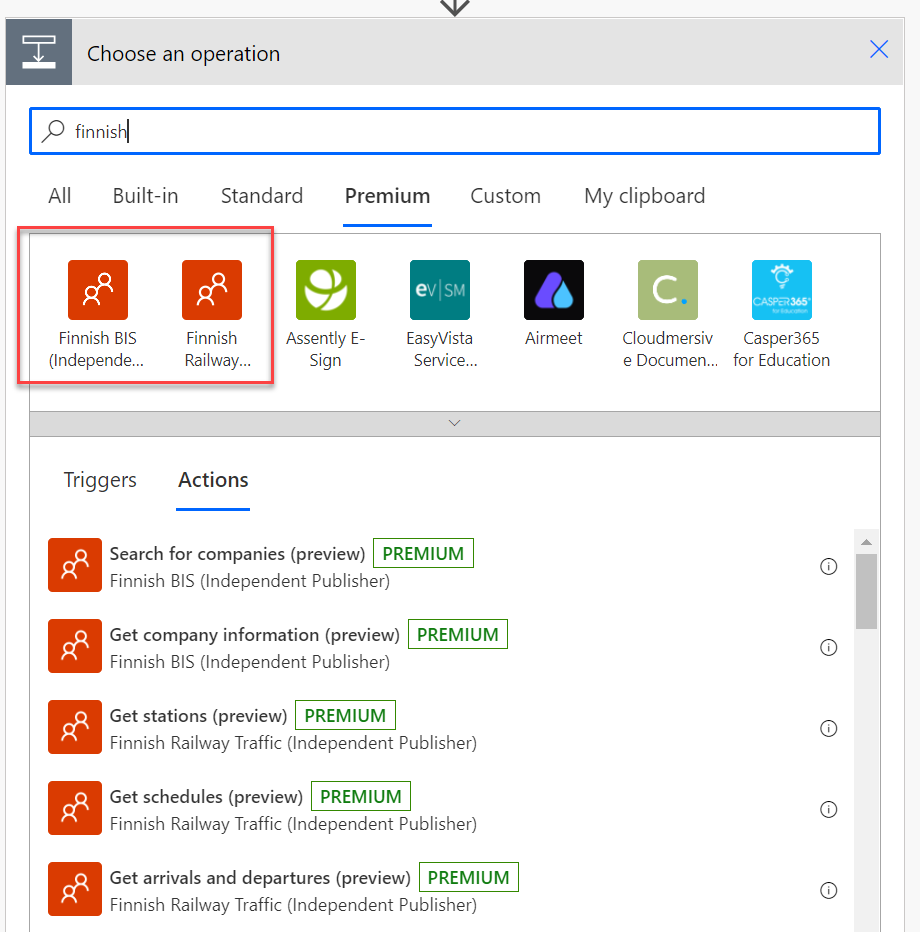Choose the Get arrivals and departures action
Image resolution: width=920 pixels, height=932 pixels.
(x=260, y=878)
